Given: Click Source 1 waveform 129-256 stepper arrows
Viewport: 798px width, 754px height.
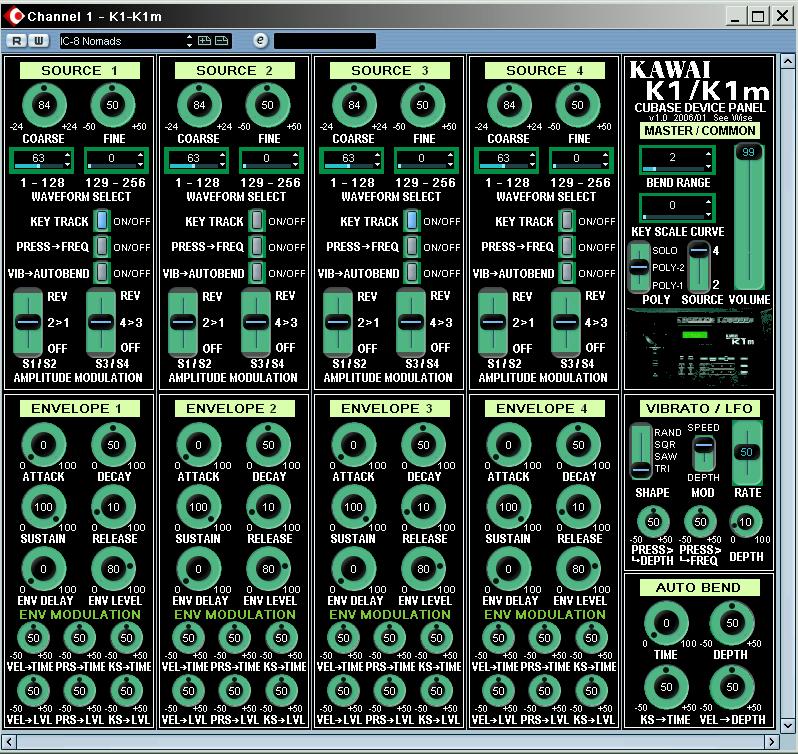Looking at the screenshot, I should 140,159.
